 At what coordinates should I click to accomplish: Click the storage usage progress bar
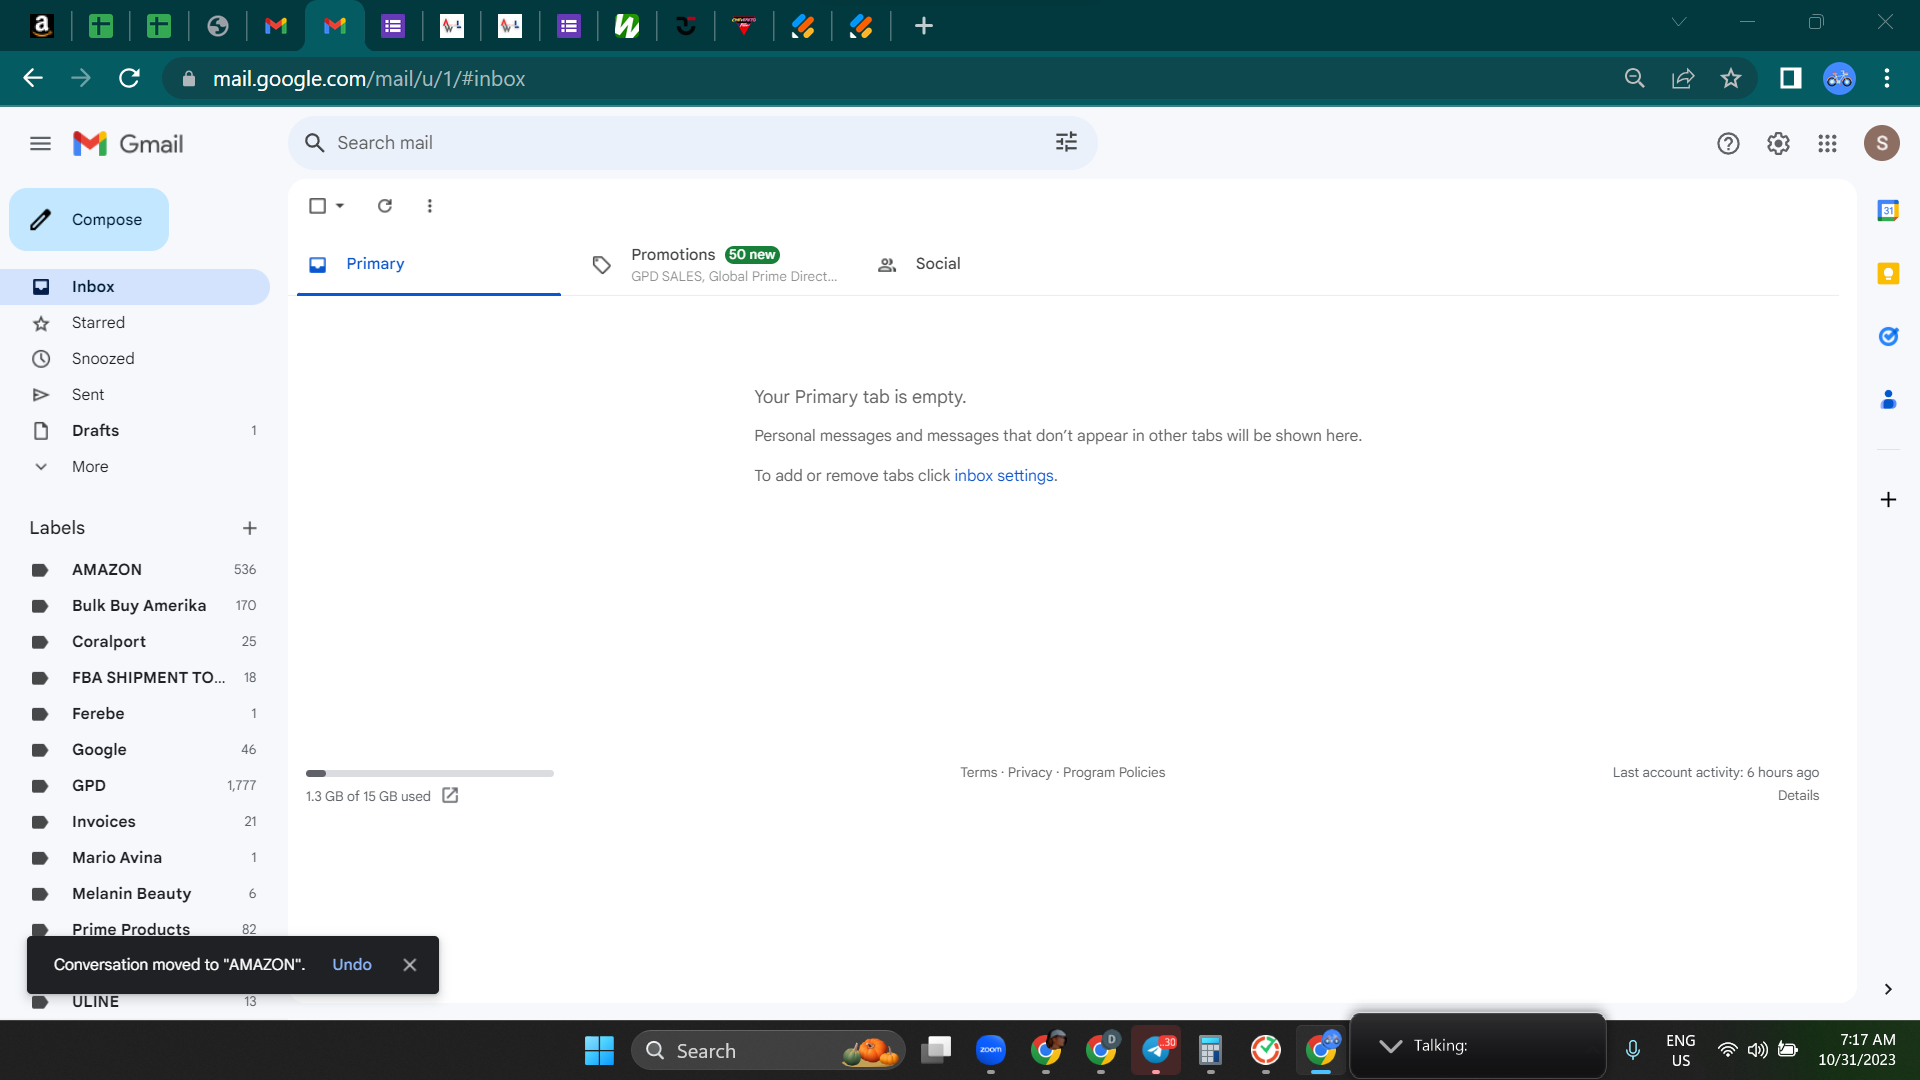[430, 773]
